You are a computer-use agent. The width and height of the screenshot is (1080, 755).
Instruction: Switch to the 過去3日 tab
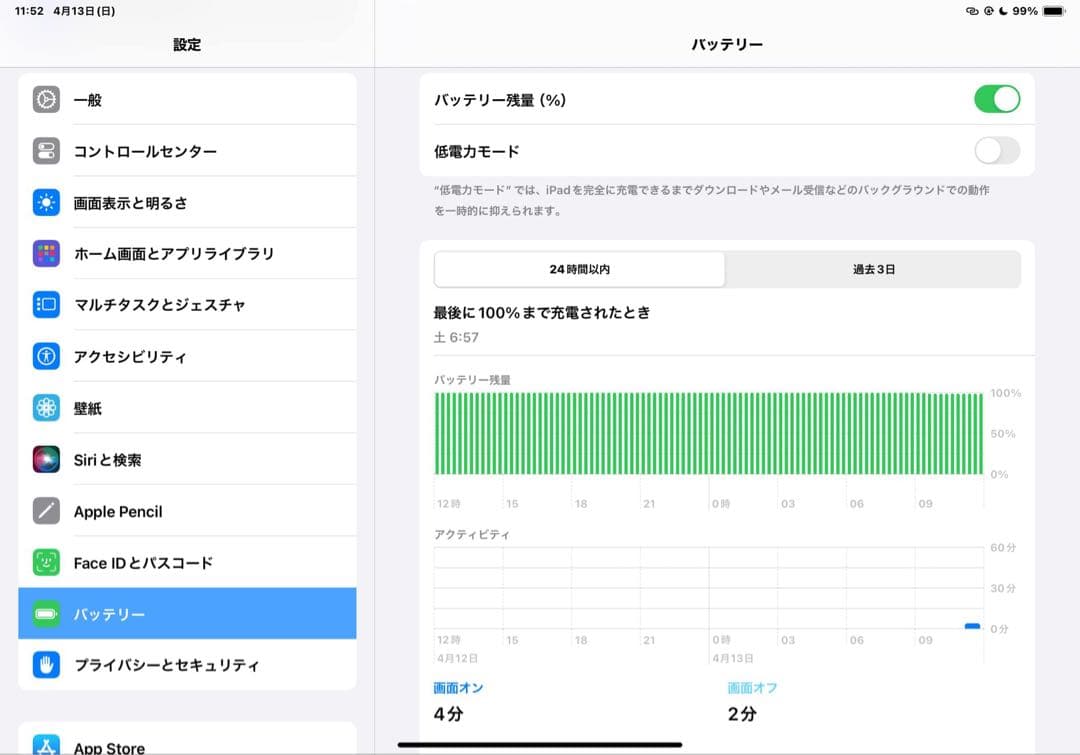pyautogui.click(x=871, y=268)
